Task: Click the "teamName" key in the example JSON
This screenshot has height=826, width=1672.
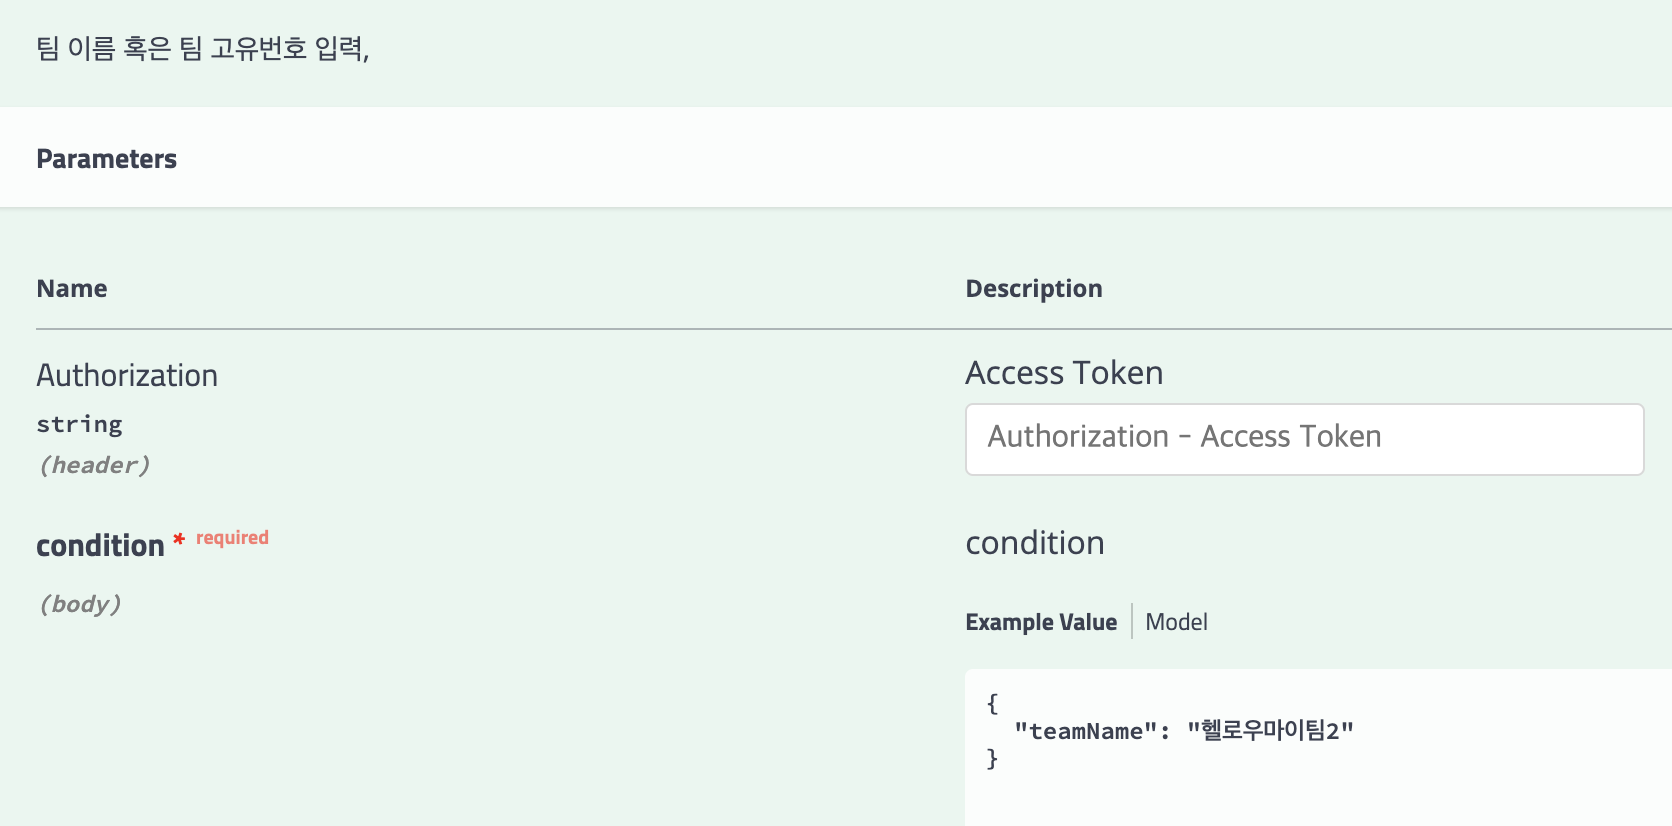Action: pyautogui.click(x=1085, y=732)
